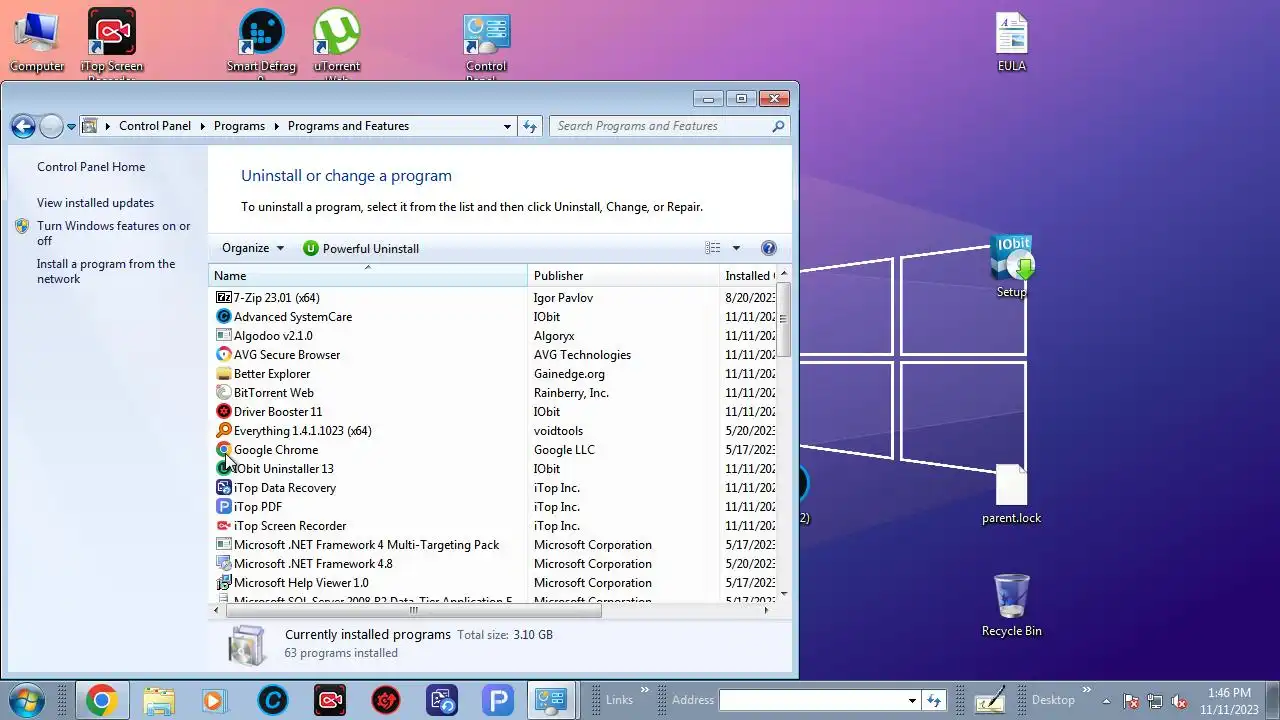1280x720 pixels.
Task: Expand the Links toolbar chevron
Action: (645, 690)
